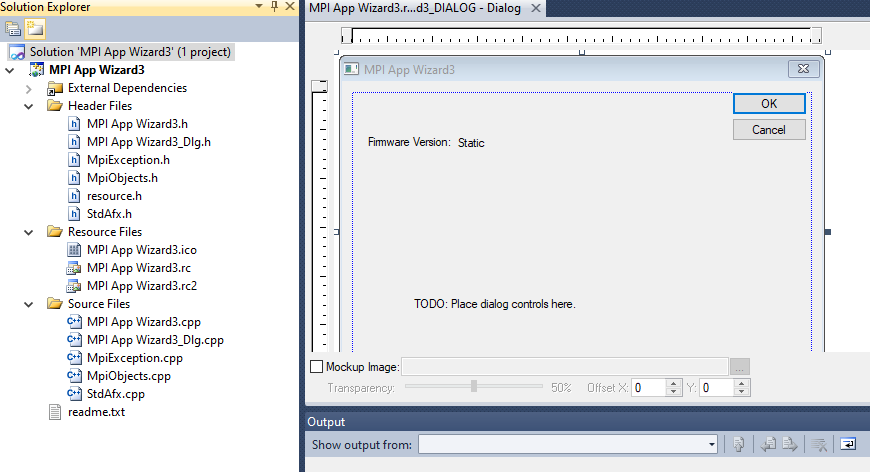Click the MpiObjects.h file icon
The width and height of the screenshot is (870, 472).
coord(74,178)
